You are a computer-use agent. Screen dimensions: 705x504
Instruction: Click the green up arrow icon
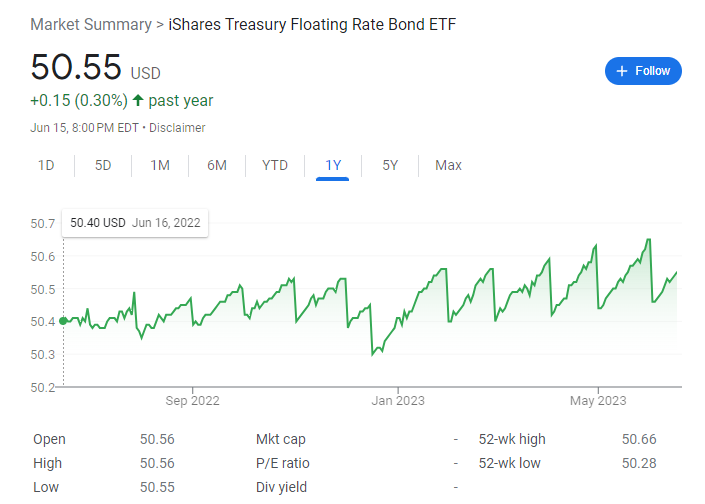(138, 101)
